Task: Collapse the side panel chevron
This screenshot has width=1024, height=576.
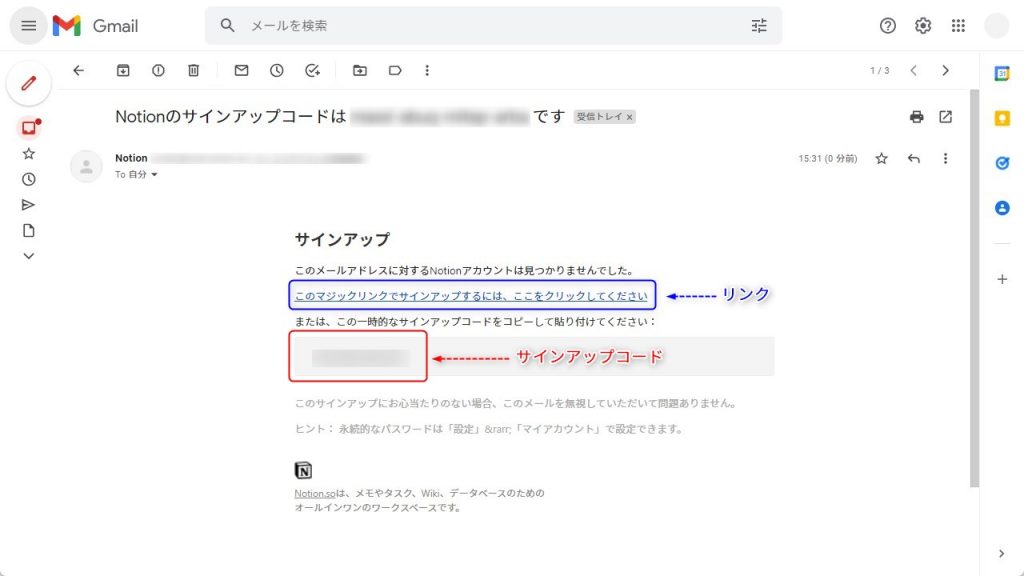Action: click(x=1002, y=553)
